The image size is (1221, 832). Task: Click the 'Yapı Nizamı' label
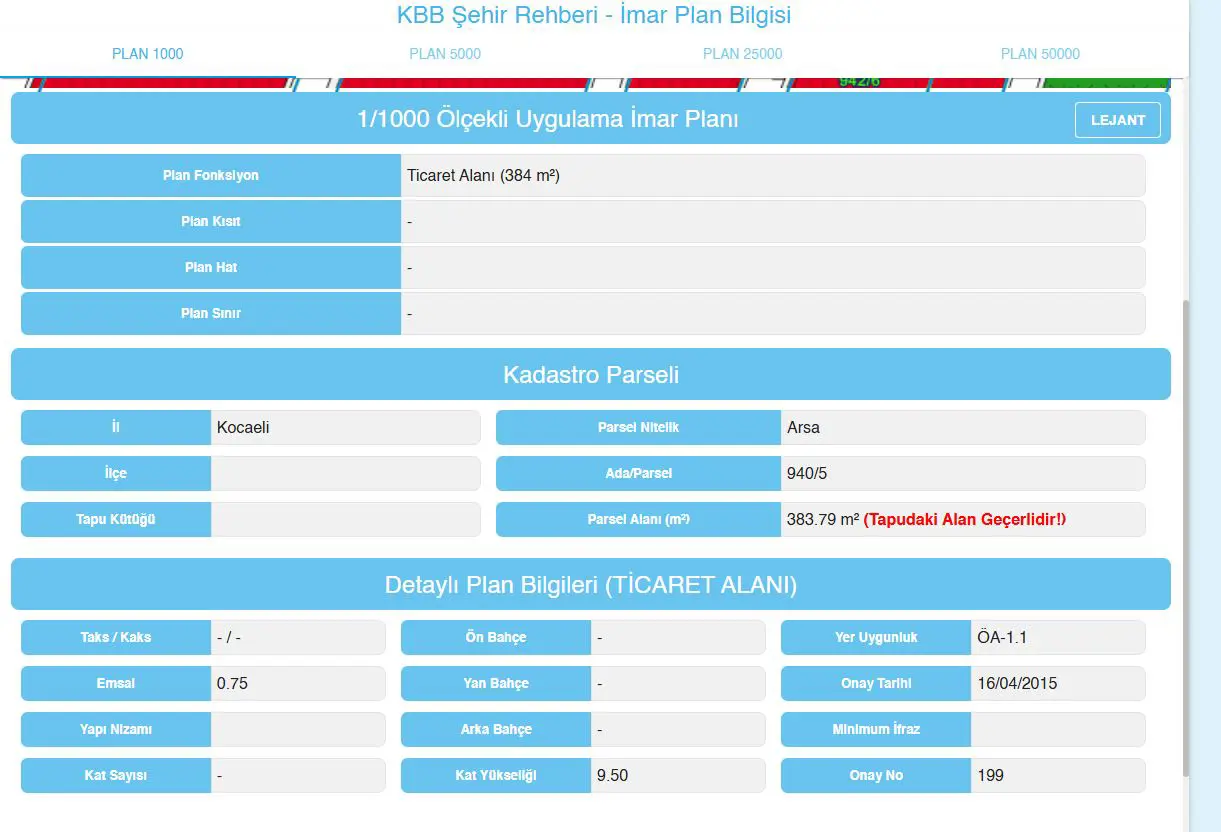(x=116, y=729)
